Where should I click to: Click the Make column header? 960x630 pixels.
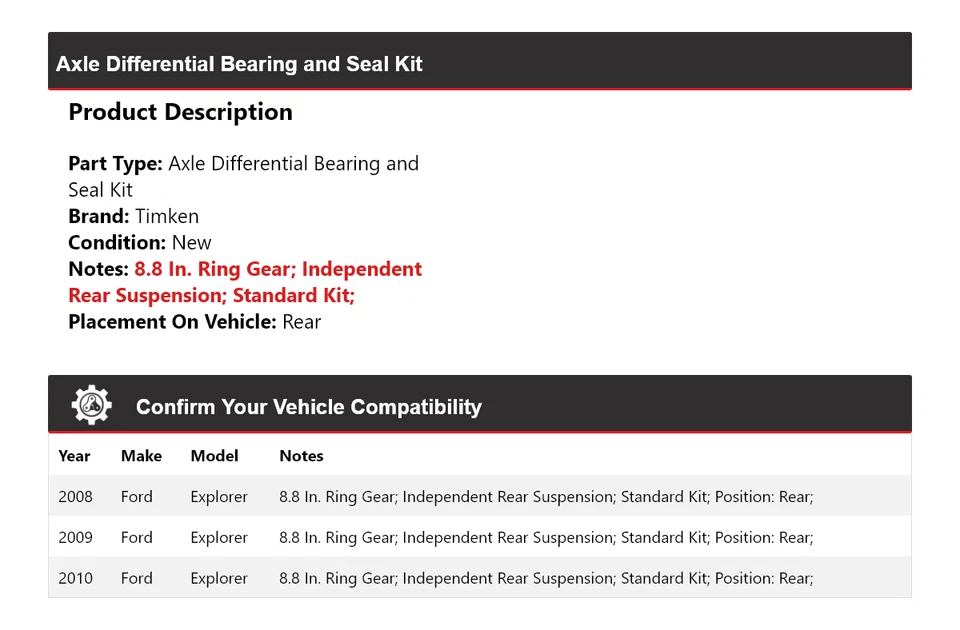pyautogui.click(x=141, y=456)
